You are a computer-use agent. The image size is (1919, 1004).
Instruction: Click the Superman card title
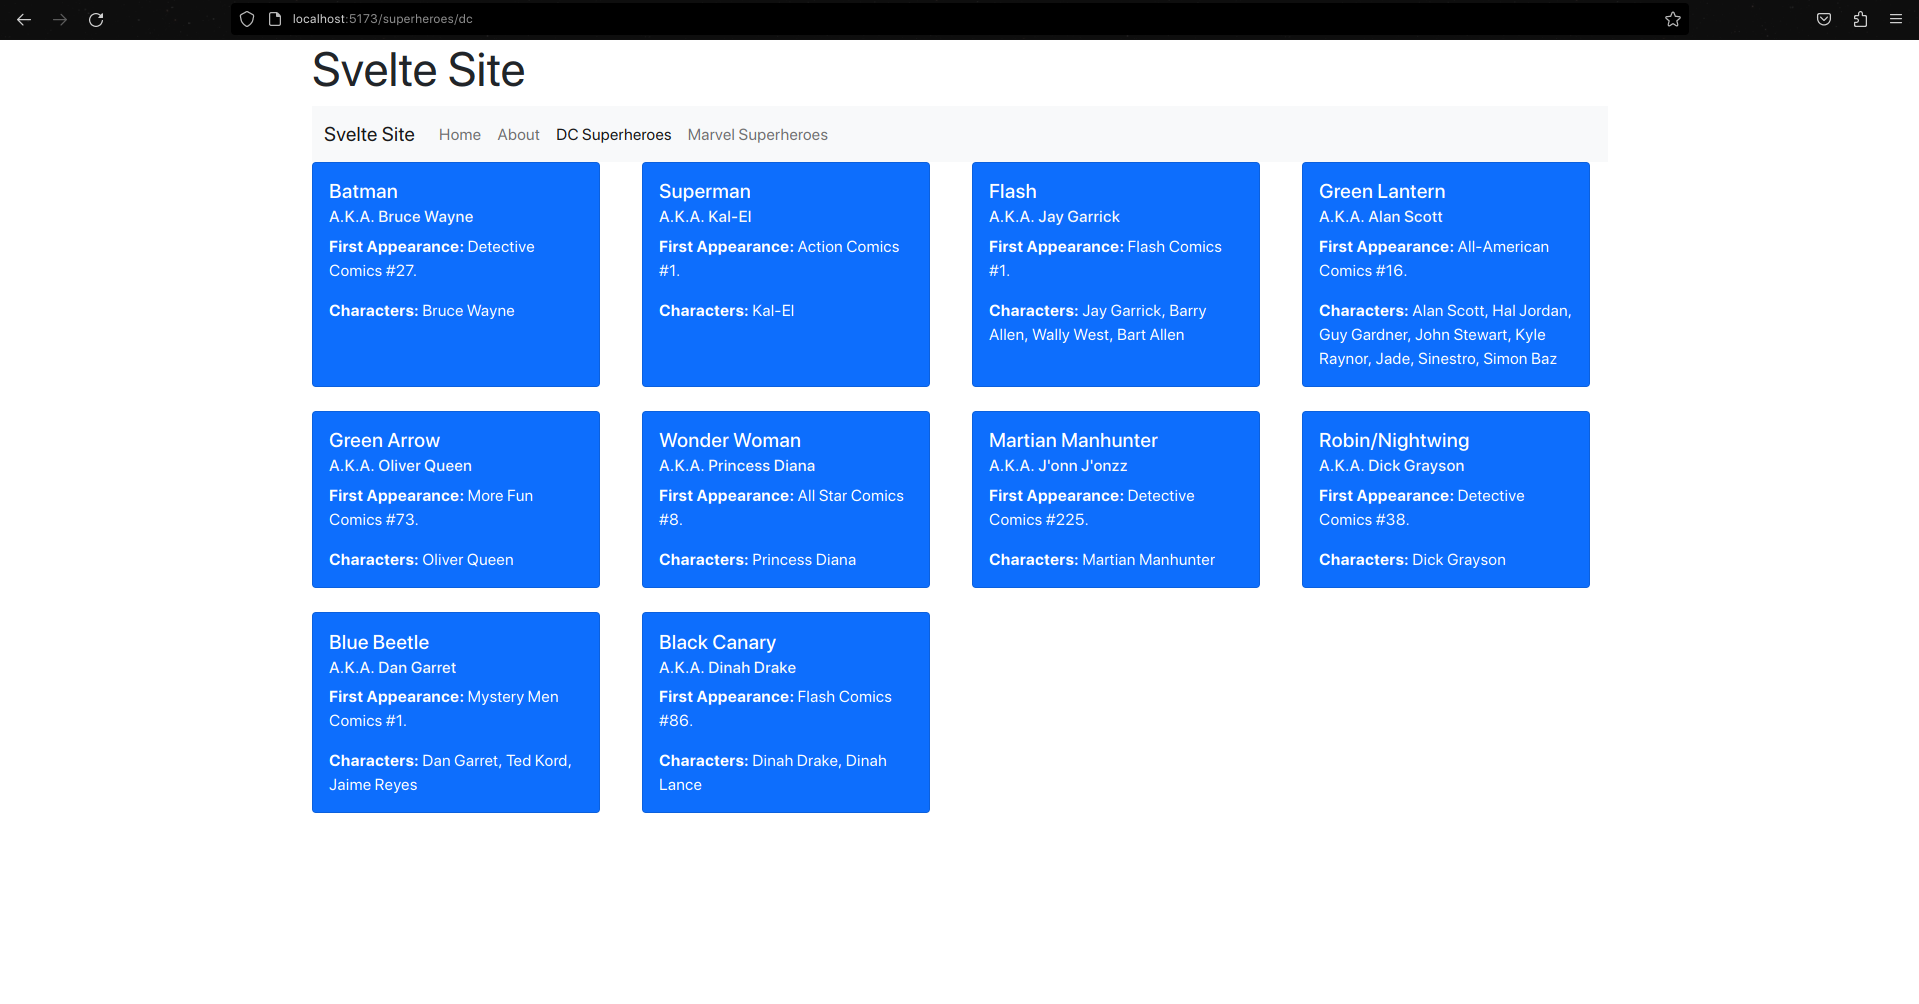705,191
